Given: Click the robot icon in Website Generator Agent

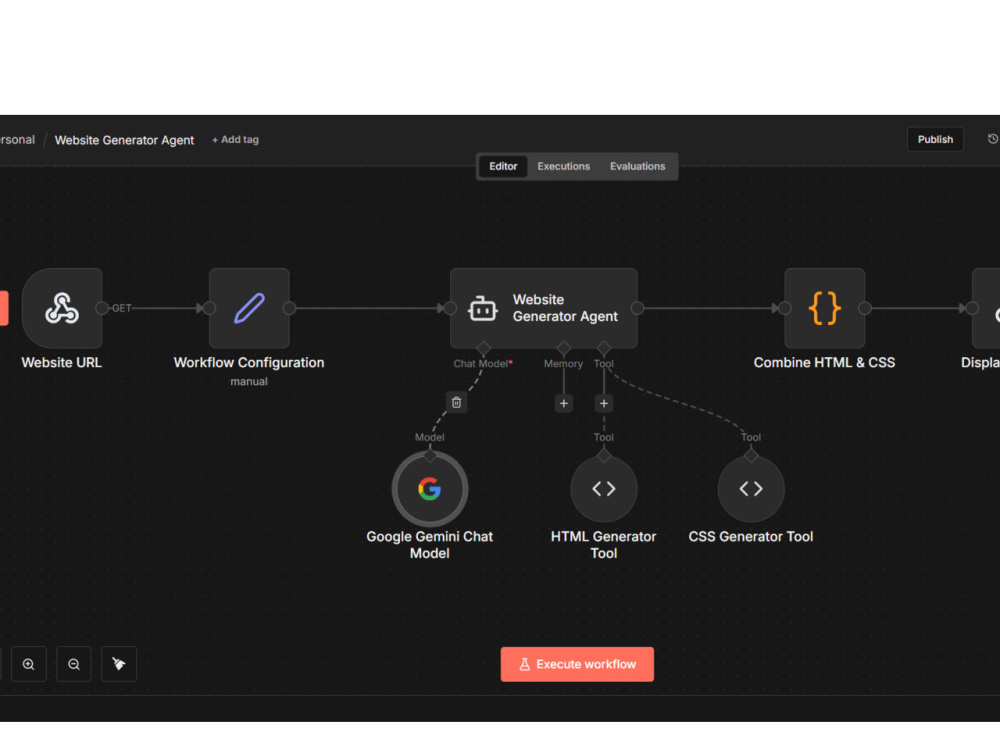Looking at the screenshot, I should pyautogui.click(x=483, y=309).
